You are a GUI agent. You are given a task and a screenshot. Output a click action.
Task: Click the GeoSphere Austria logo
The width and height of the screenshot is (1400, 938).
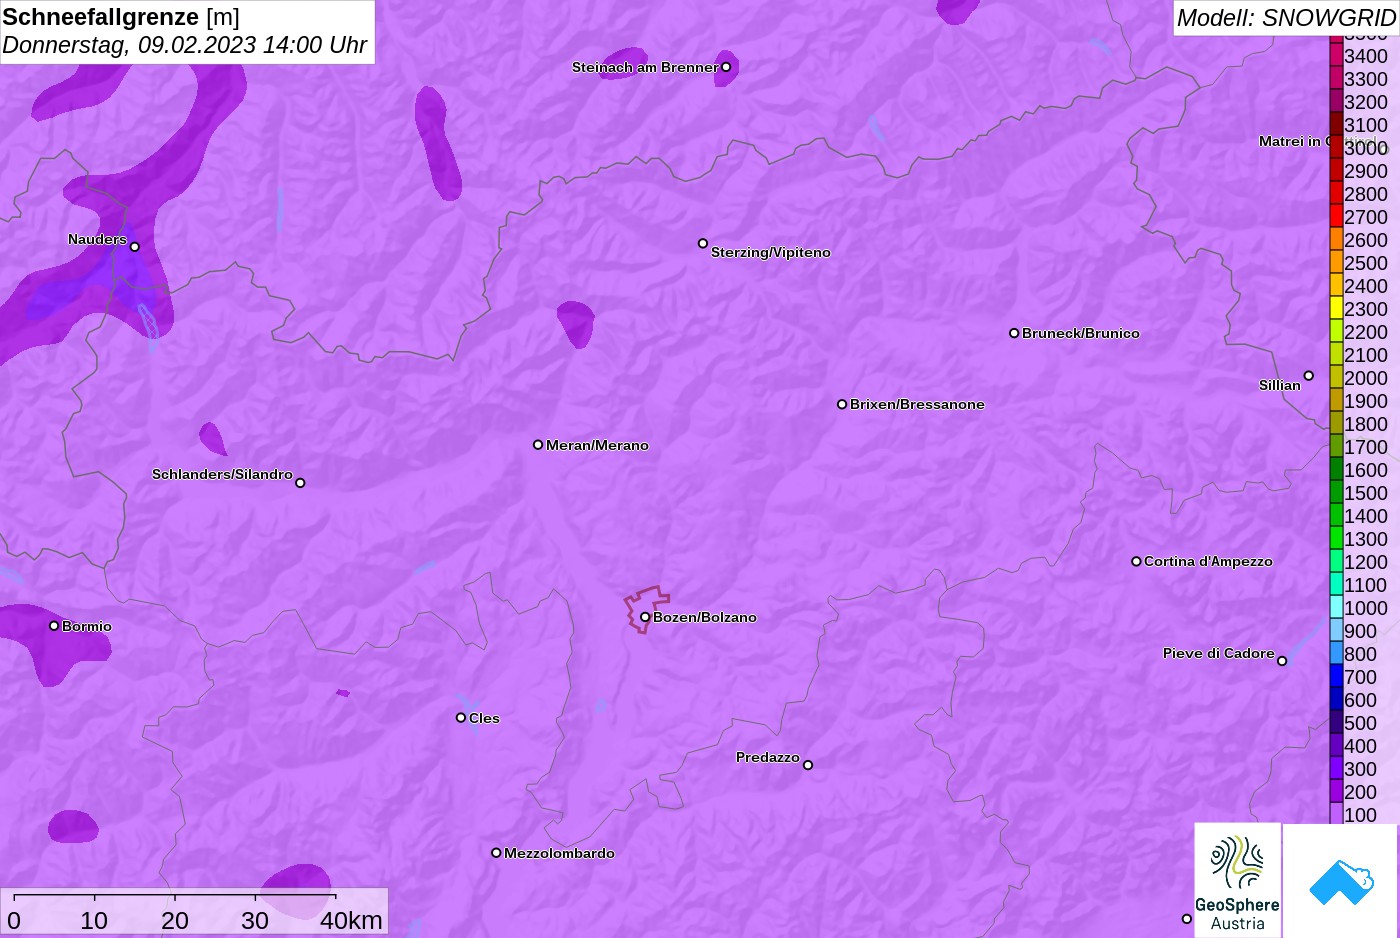pos(1238,881)
